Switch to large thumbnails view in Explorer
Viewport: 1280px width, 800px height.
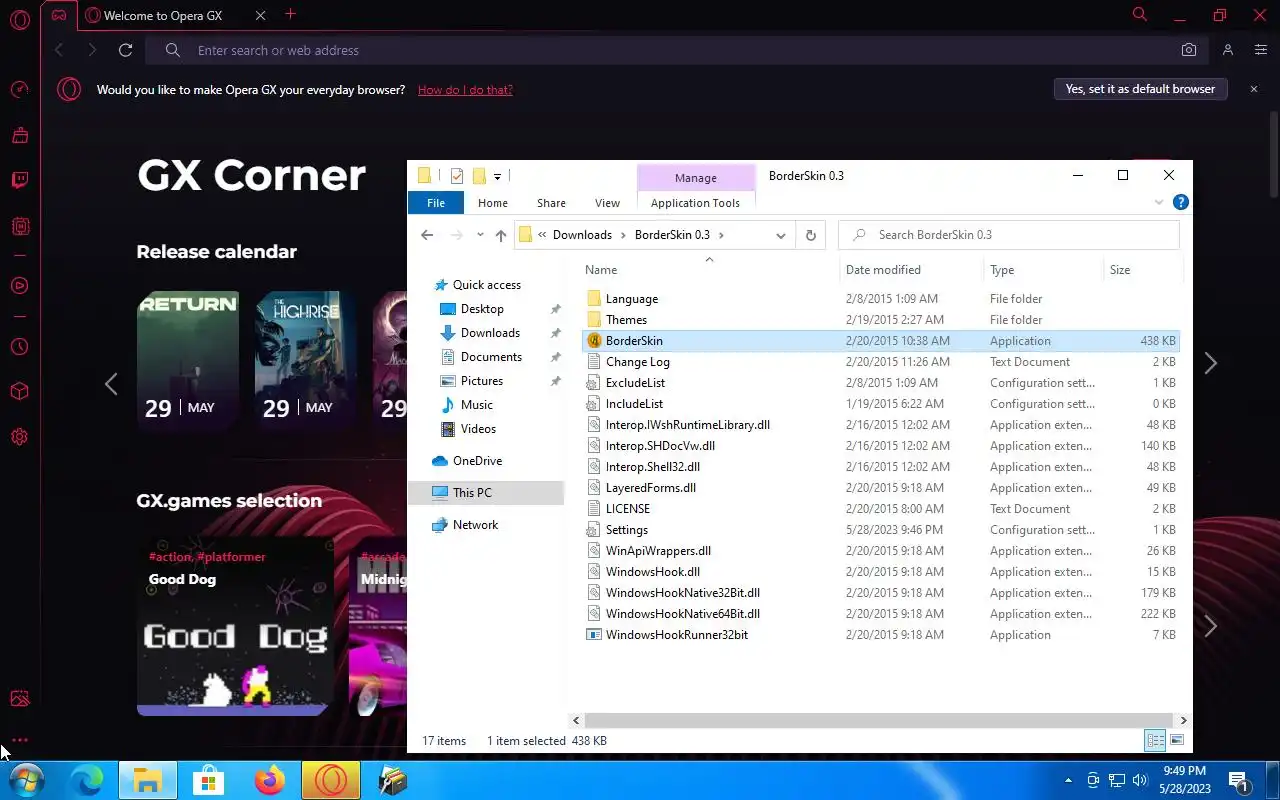click(x=1177, y=741)
